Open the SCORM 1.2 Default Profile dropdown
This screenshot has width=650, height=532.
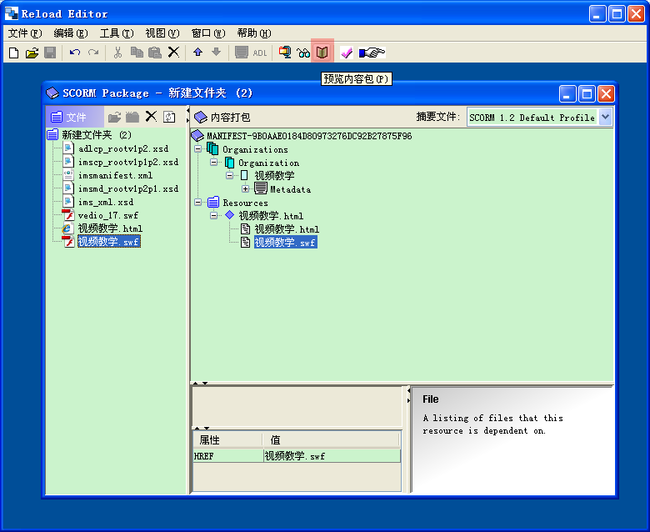(605, 117)
